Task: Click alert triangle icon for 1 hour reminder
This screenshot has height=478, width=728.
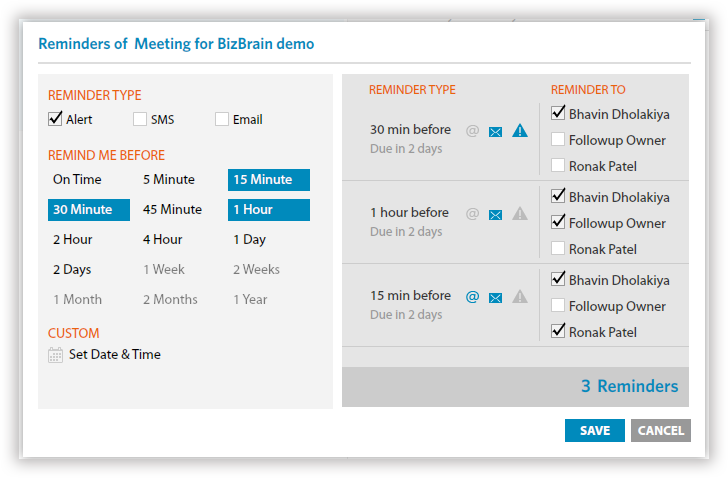Action: tap(519, 213)
